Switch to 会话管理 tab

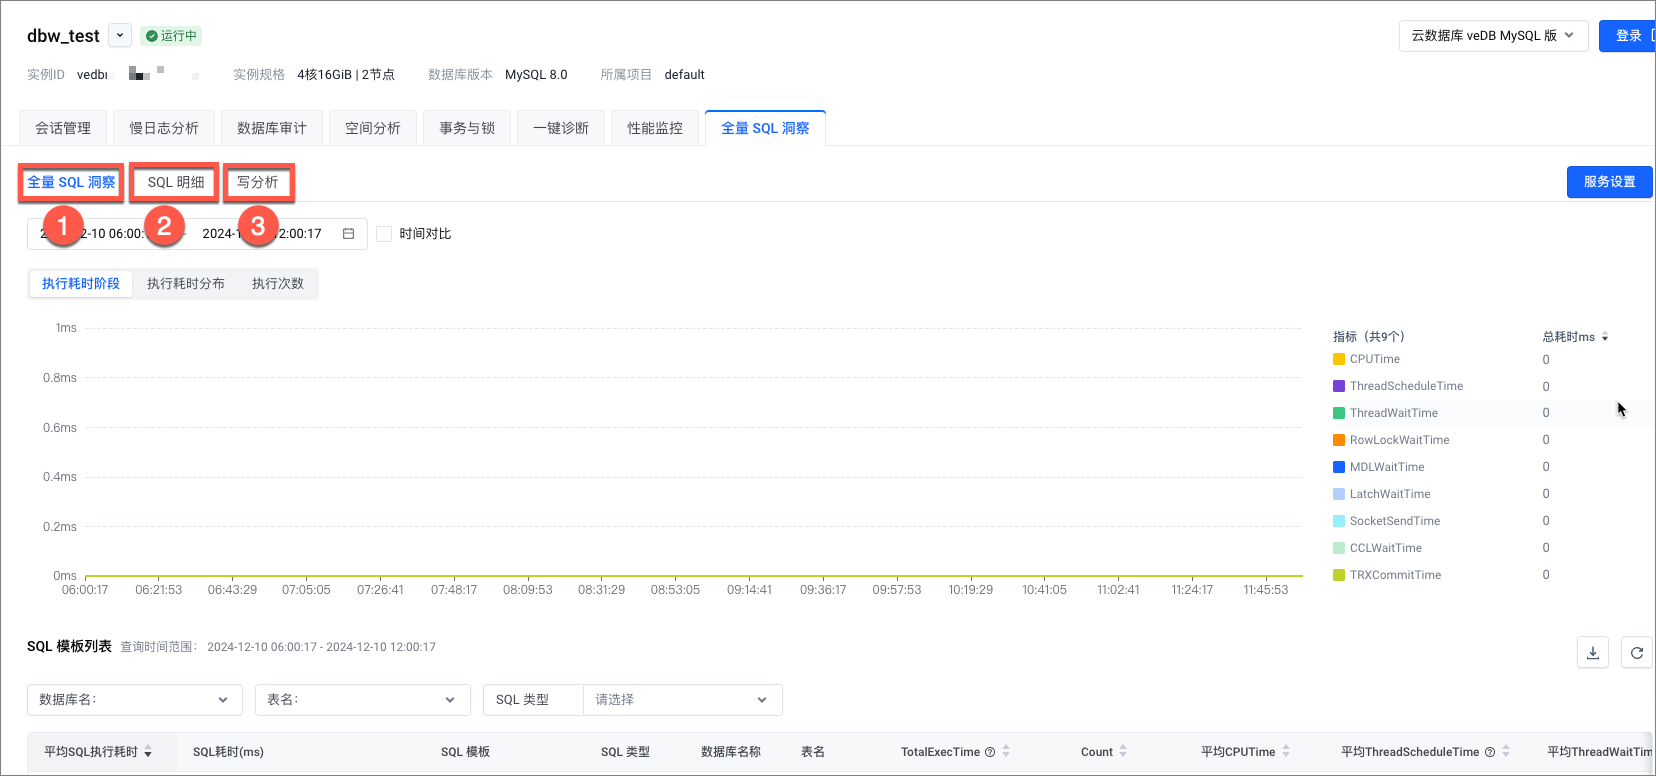[63, 128]
